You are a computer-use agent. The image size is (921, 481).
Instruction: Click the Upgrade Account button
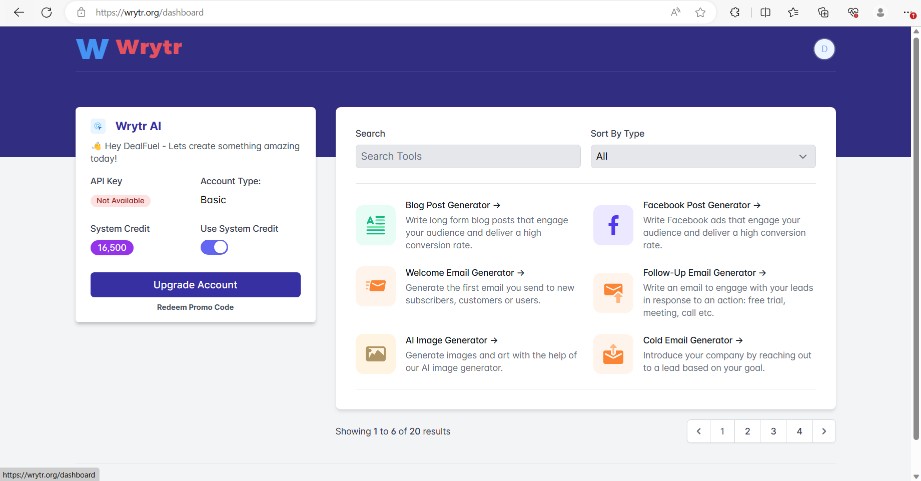click(196, 284)
